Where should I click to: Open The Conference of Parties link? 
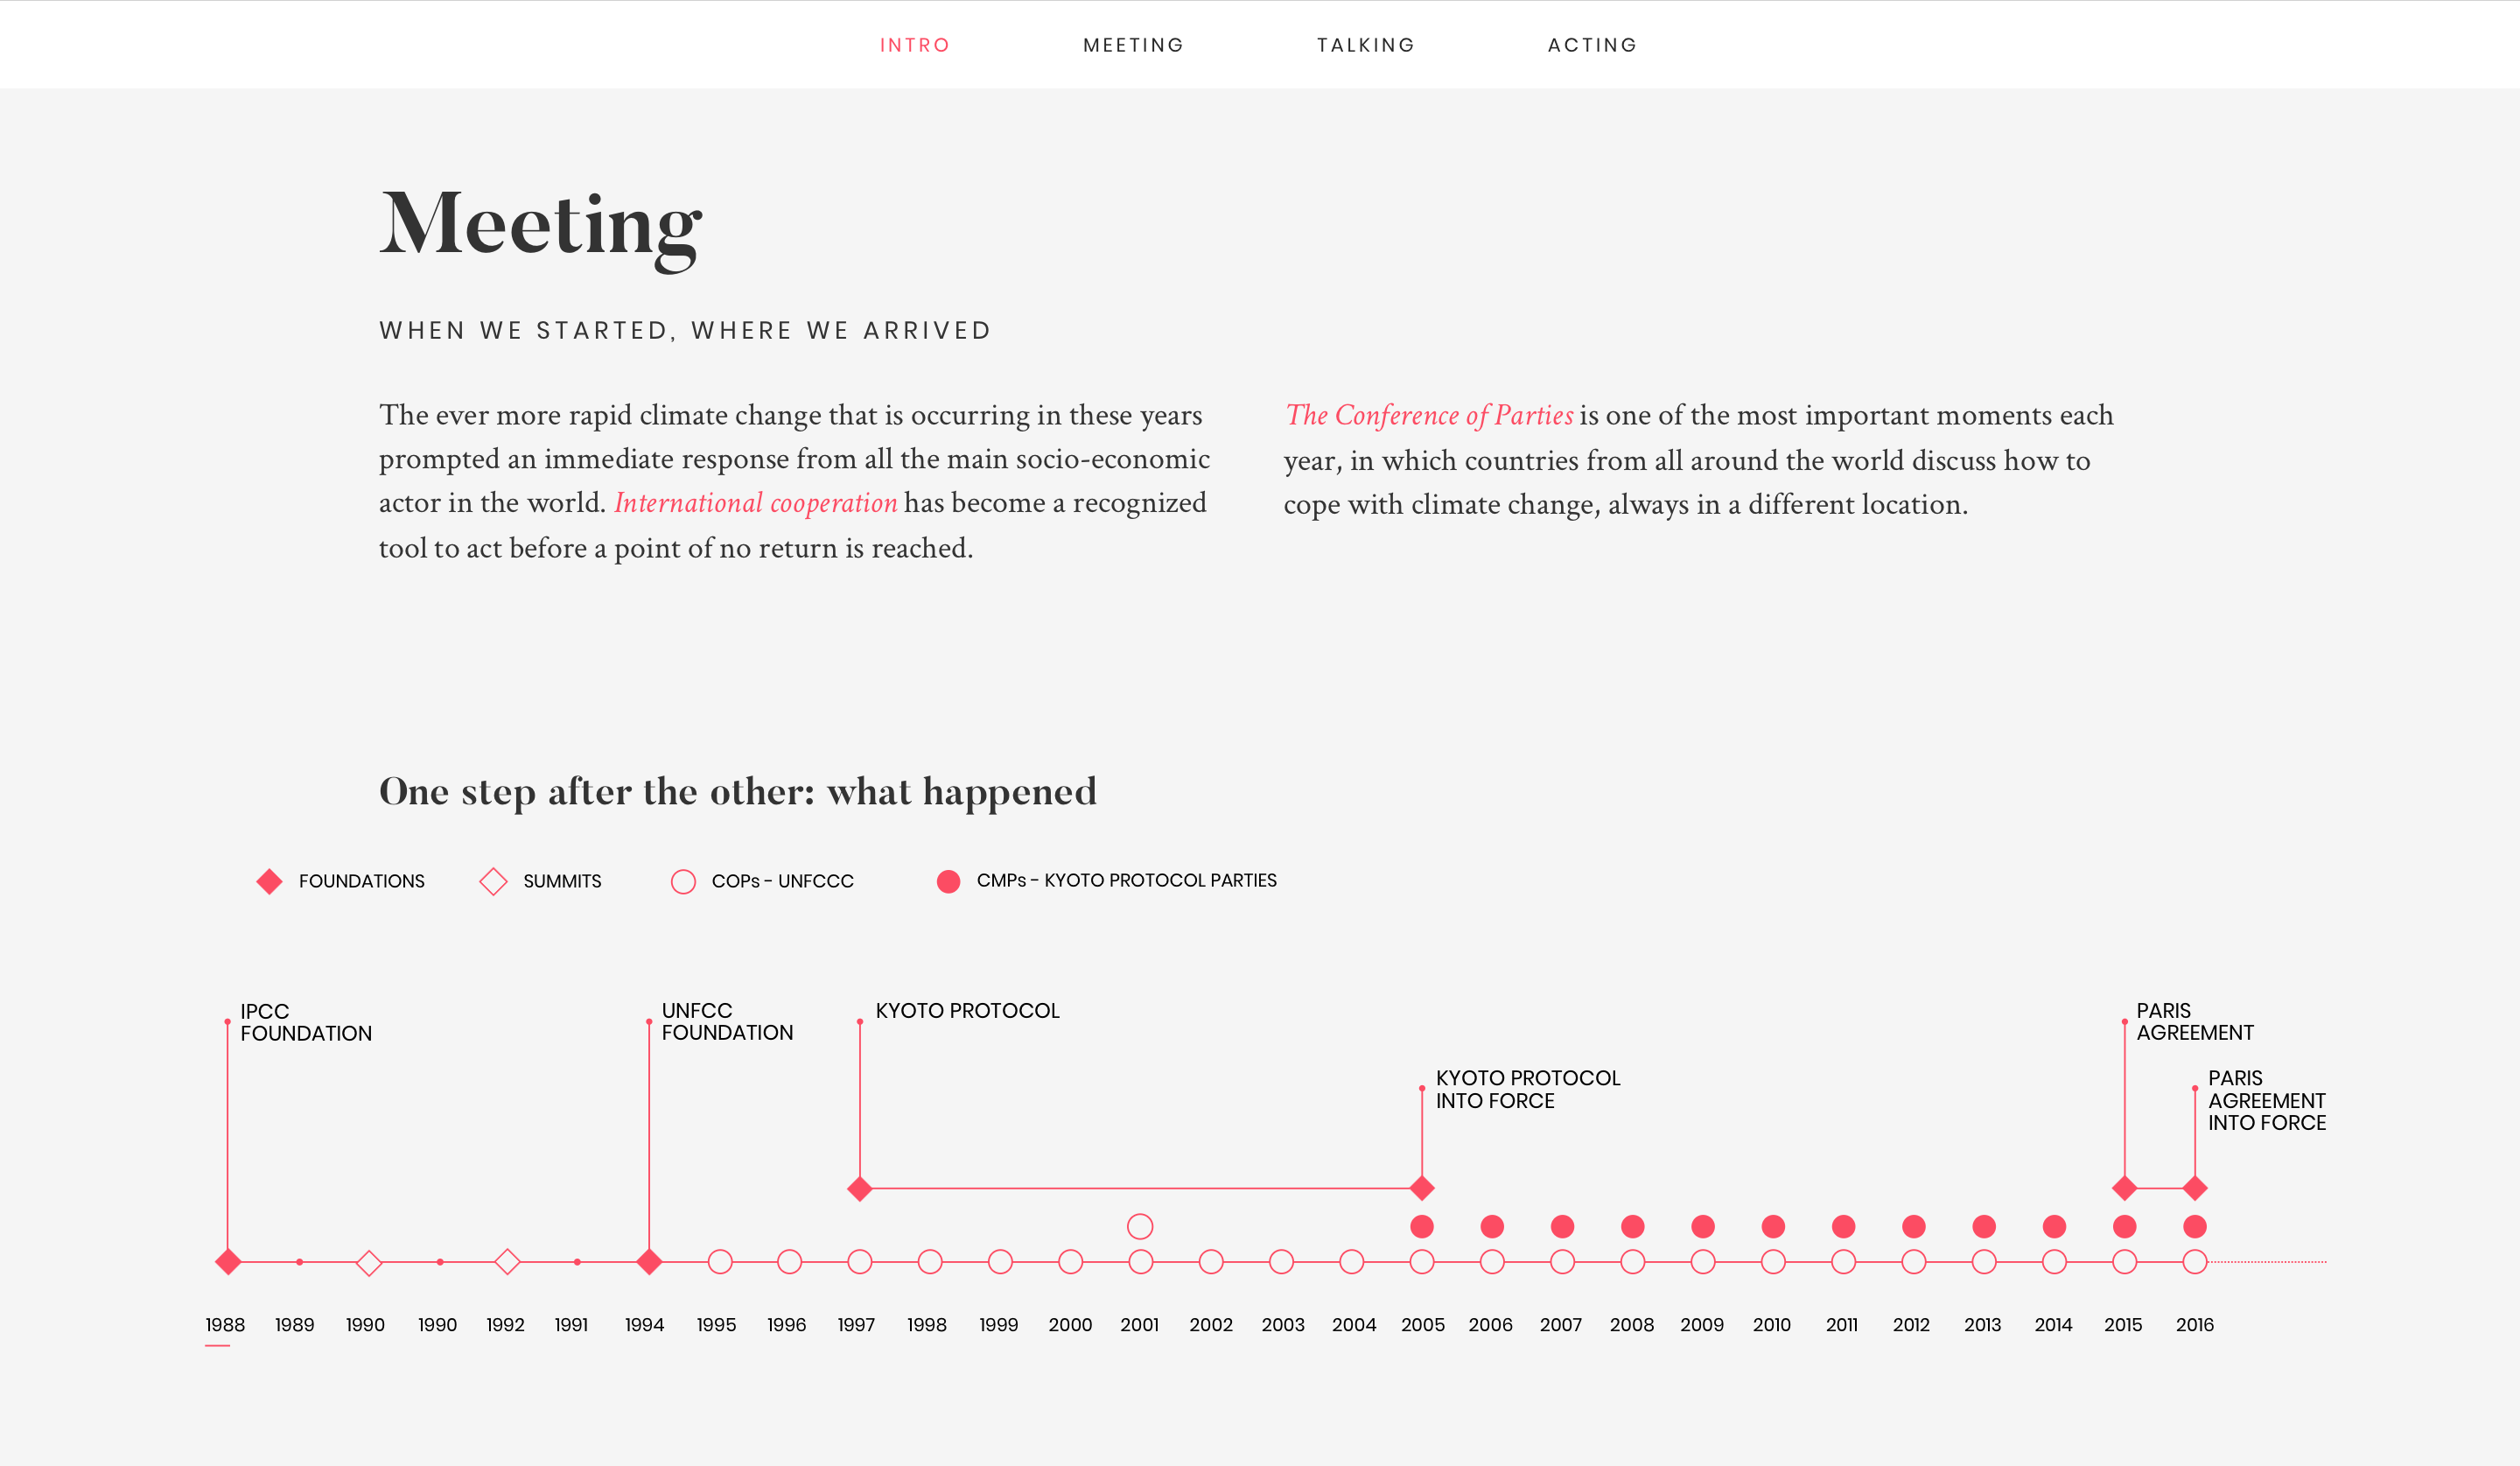(x=1429, y=415)
